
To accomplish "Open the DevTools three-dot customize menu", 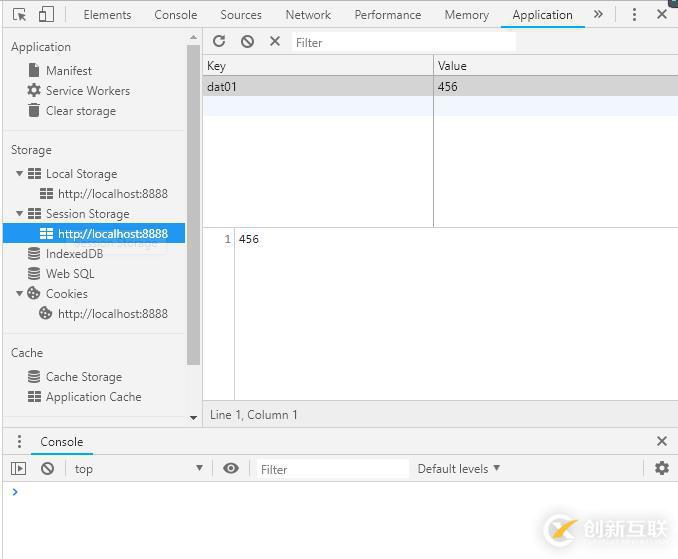I will click(634, 14).
